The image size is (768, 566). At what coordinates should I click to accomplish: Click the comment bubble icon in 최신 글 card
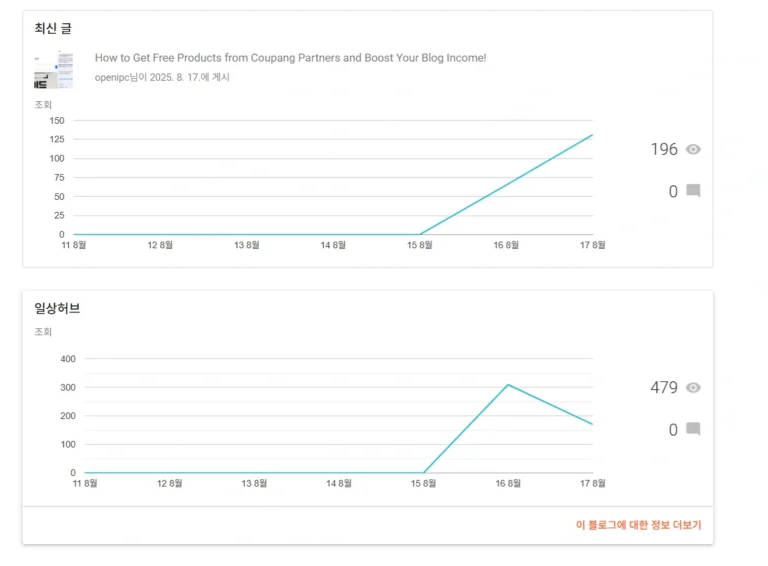[693, 190]
